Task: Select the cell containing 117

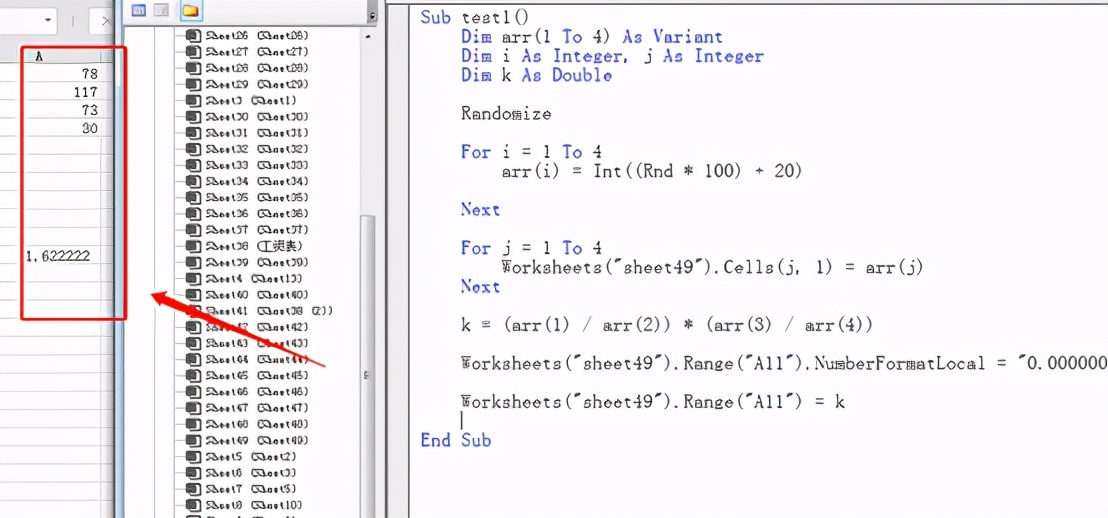Action: [x=61, y=92]
